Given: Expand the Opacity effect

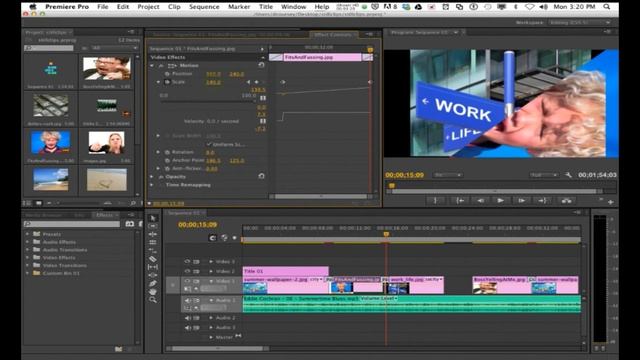Looking at the screenshot, I should 152,177.
